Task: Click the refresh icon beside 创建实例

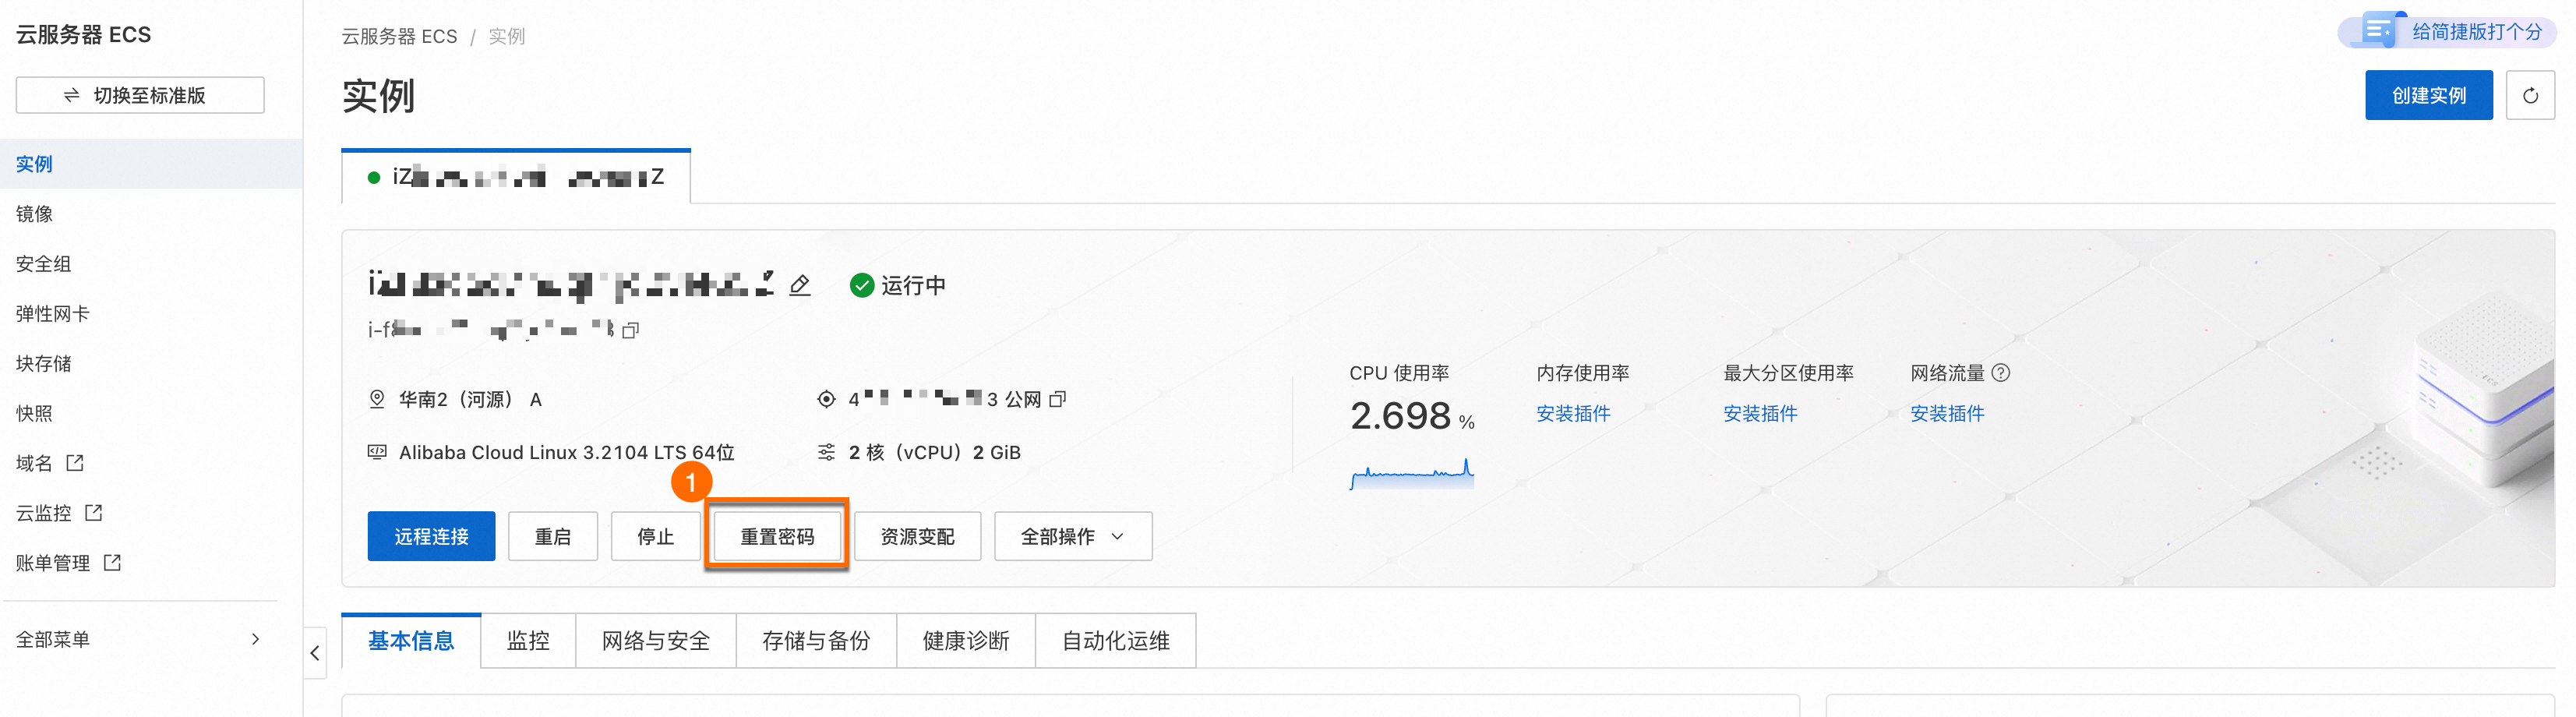Action: coord(2530,96)
